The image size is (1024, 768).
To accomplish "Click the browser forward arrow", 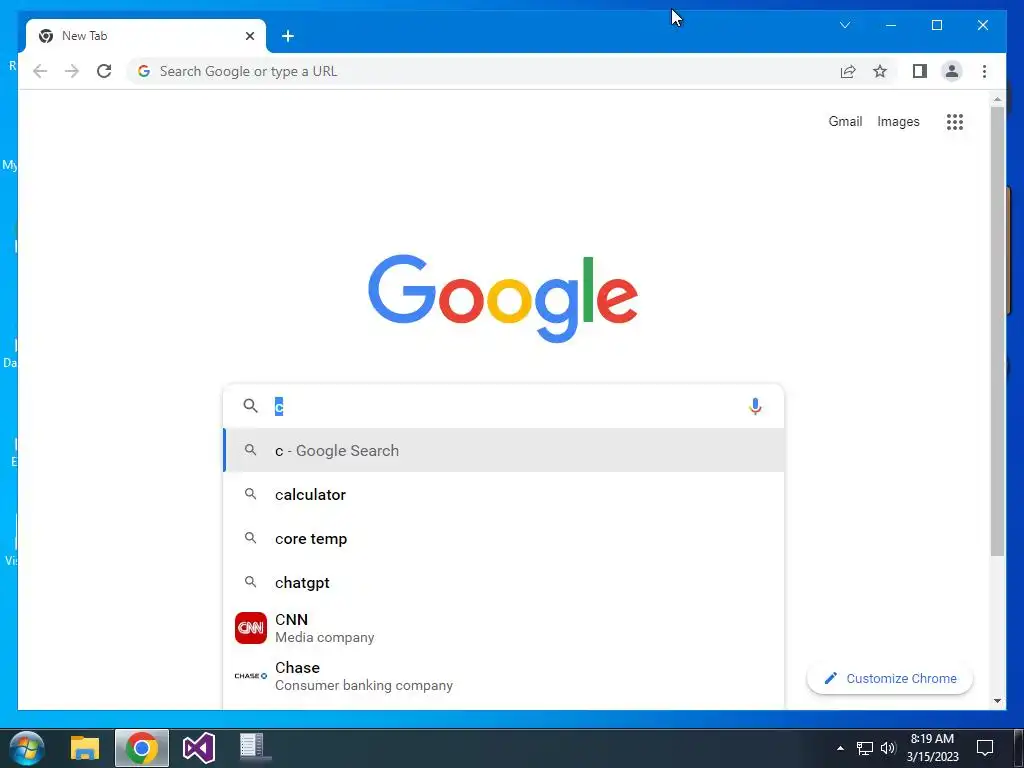I will click(x=72, y=71).
